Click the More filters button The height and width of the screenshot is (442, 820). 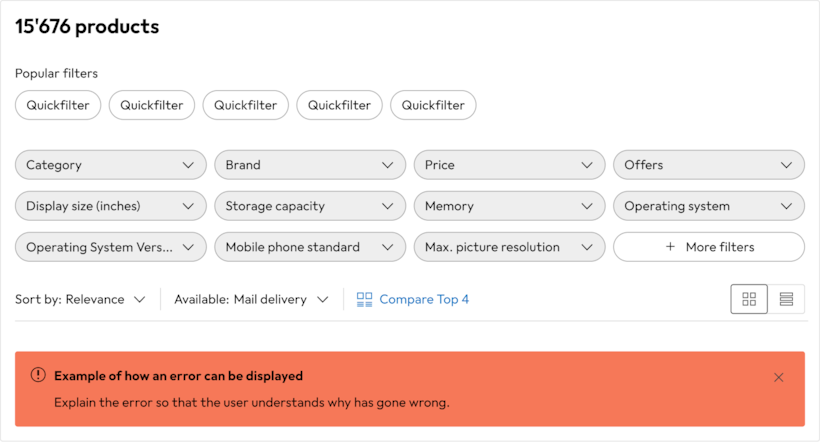[708, 247]
